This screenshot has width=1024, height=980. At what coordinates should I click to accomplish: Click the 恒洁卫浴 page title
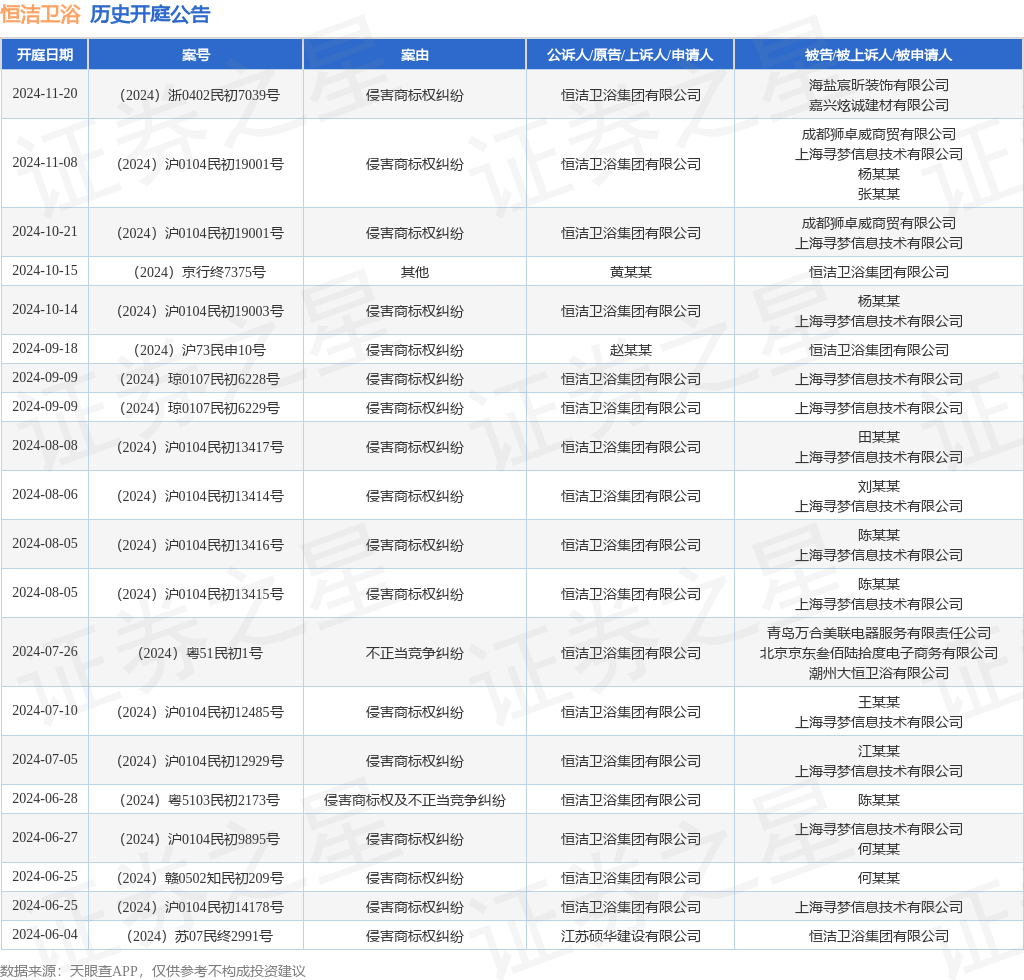[x=44, y=15]
